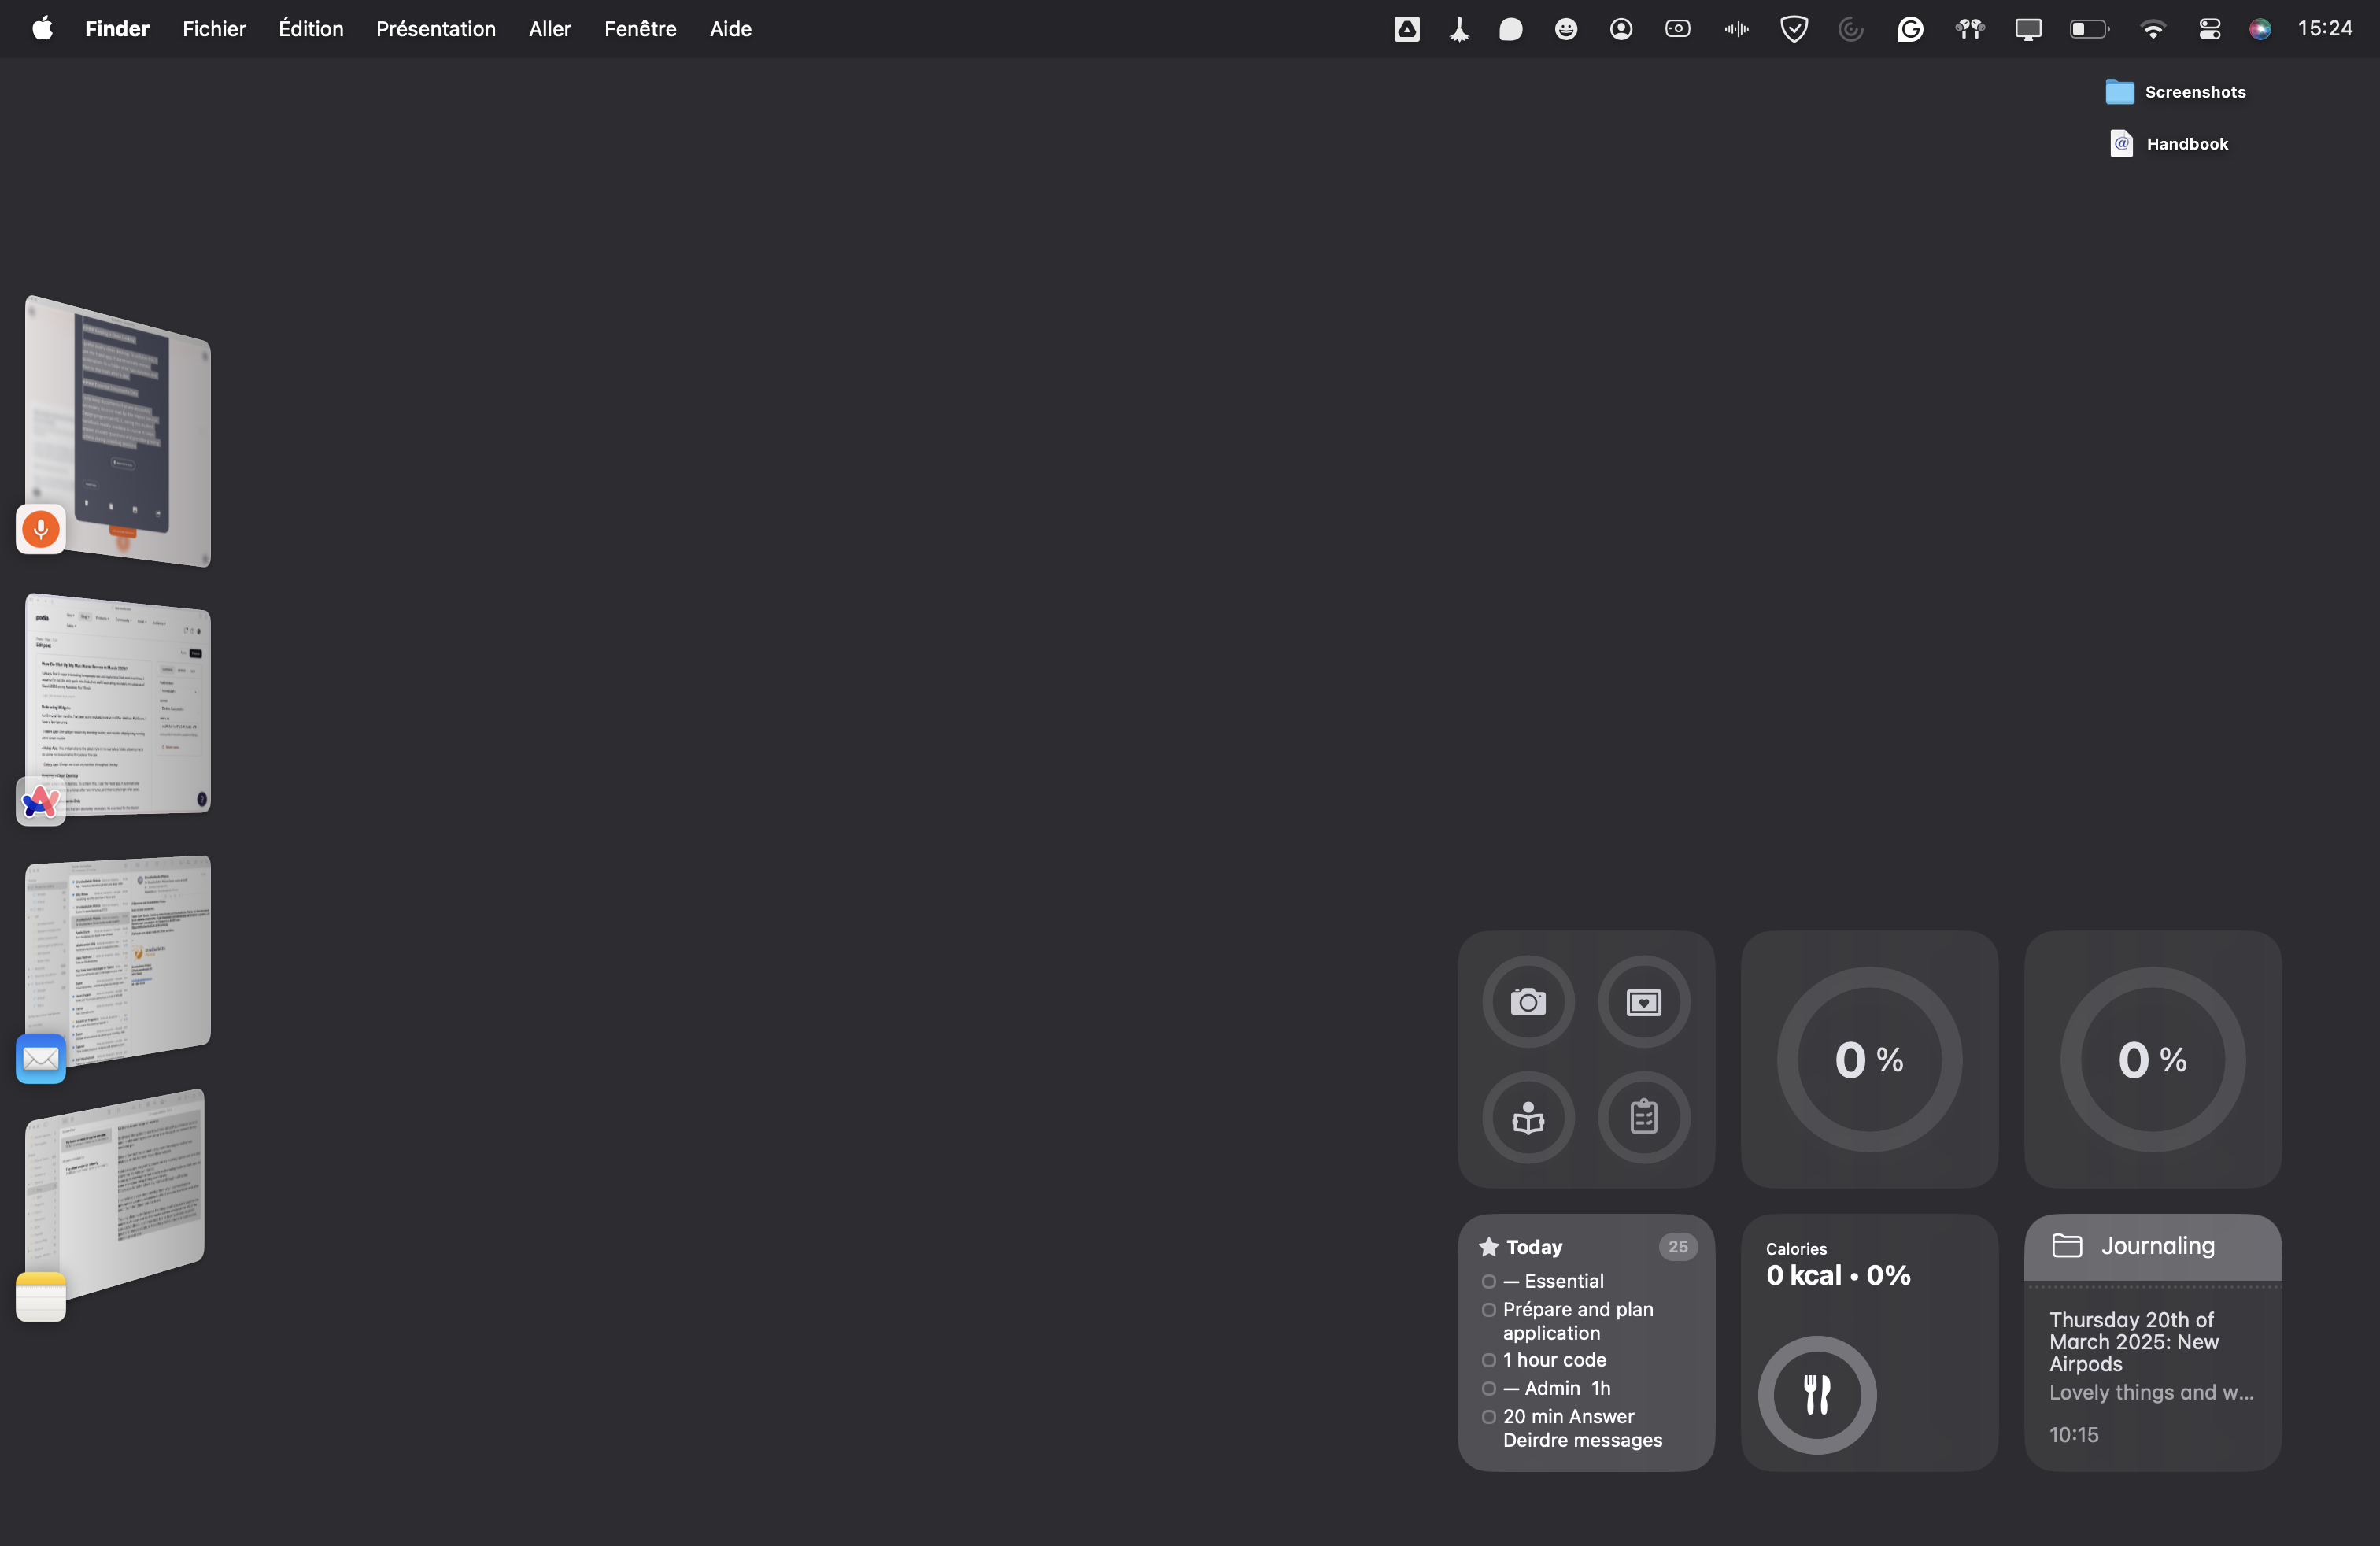Click the clipboard shortcut icon in widget
2380x1546 pixels.
1643,1116
